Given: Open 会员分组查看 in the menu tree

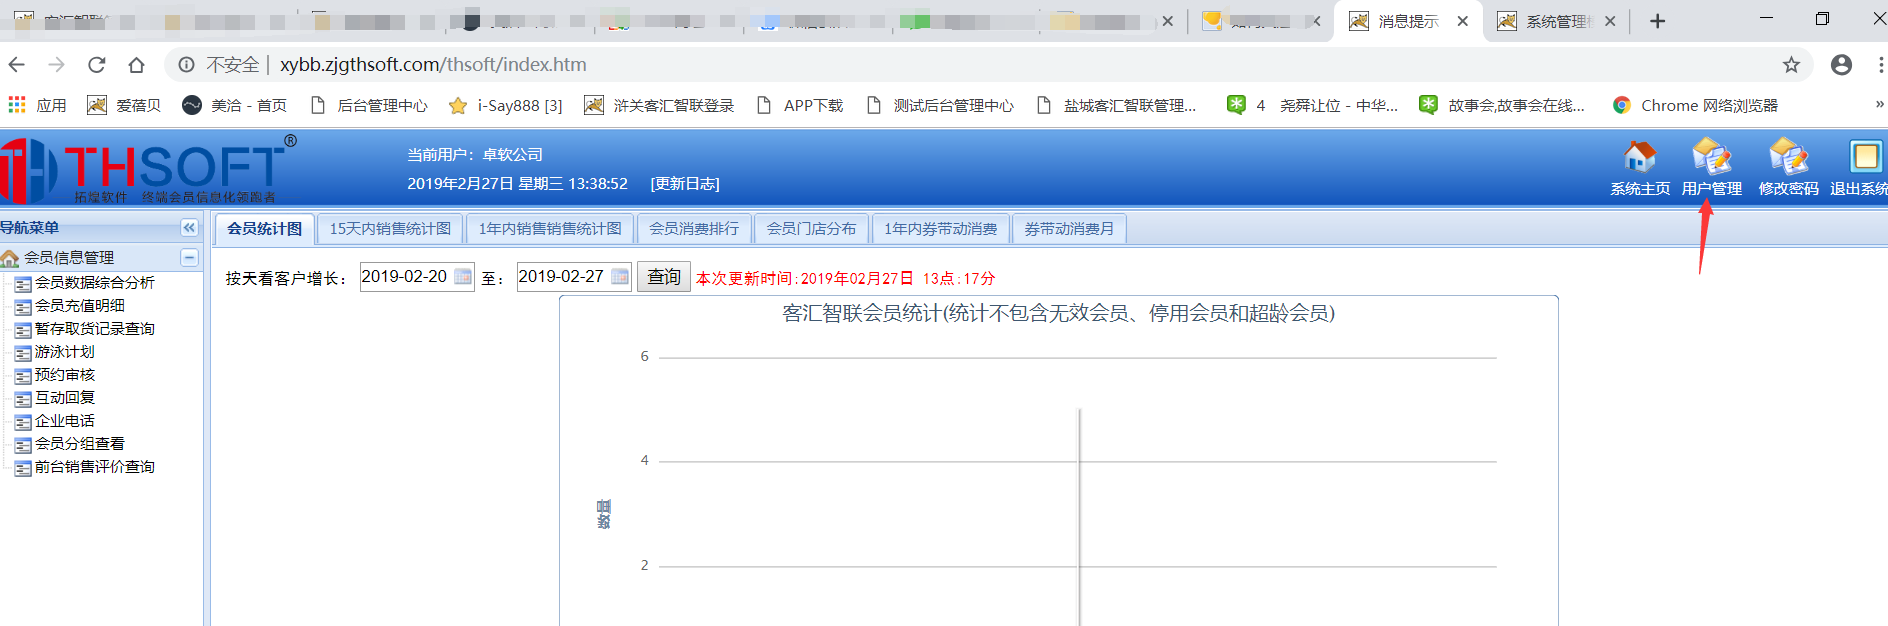Looking at the screenshot, I should pos(80,444).
